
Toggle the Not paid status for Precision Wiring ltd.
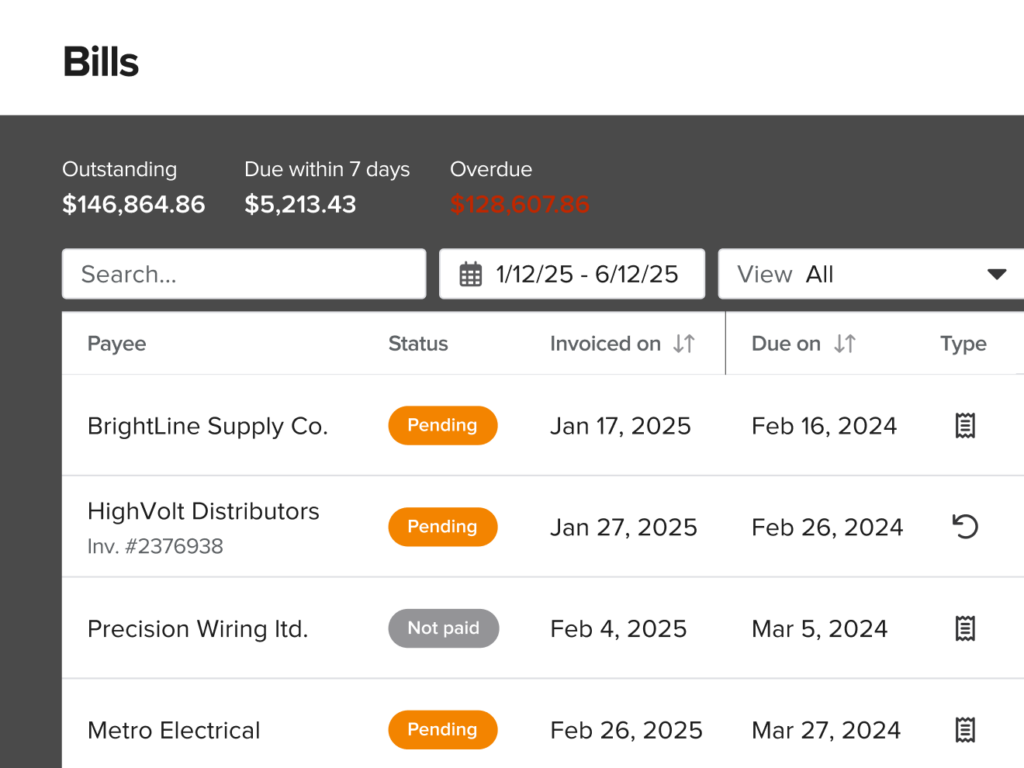(x=443, y=628)
